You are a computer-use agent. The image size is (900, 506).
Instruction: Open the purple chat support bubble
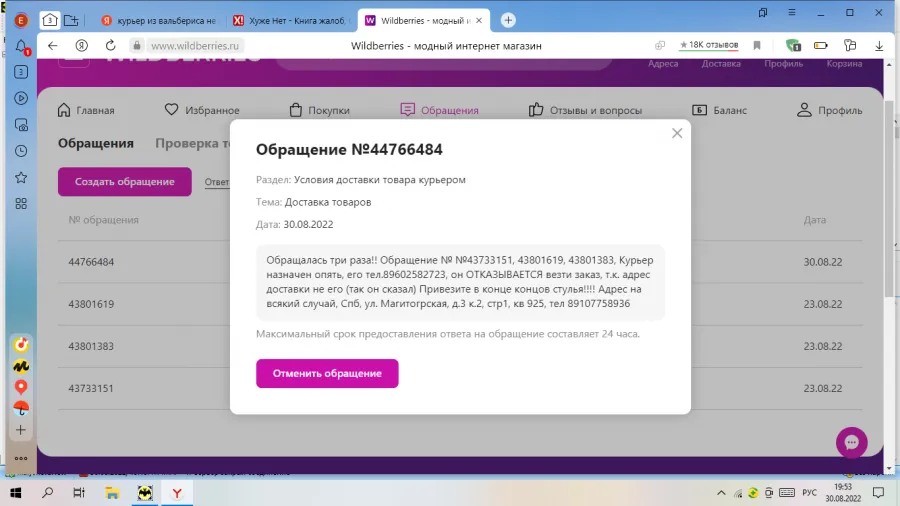pyautogui.click(x=852, y=442)
